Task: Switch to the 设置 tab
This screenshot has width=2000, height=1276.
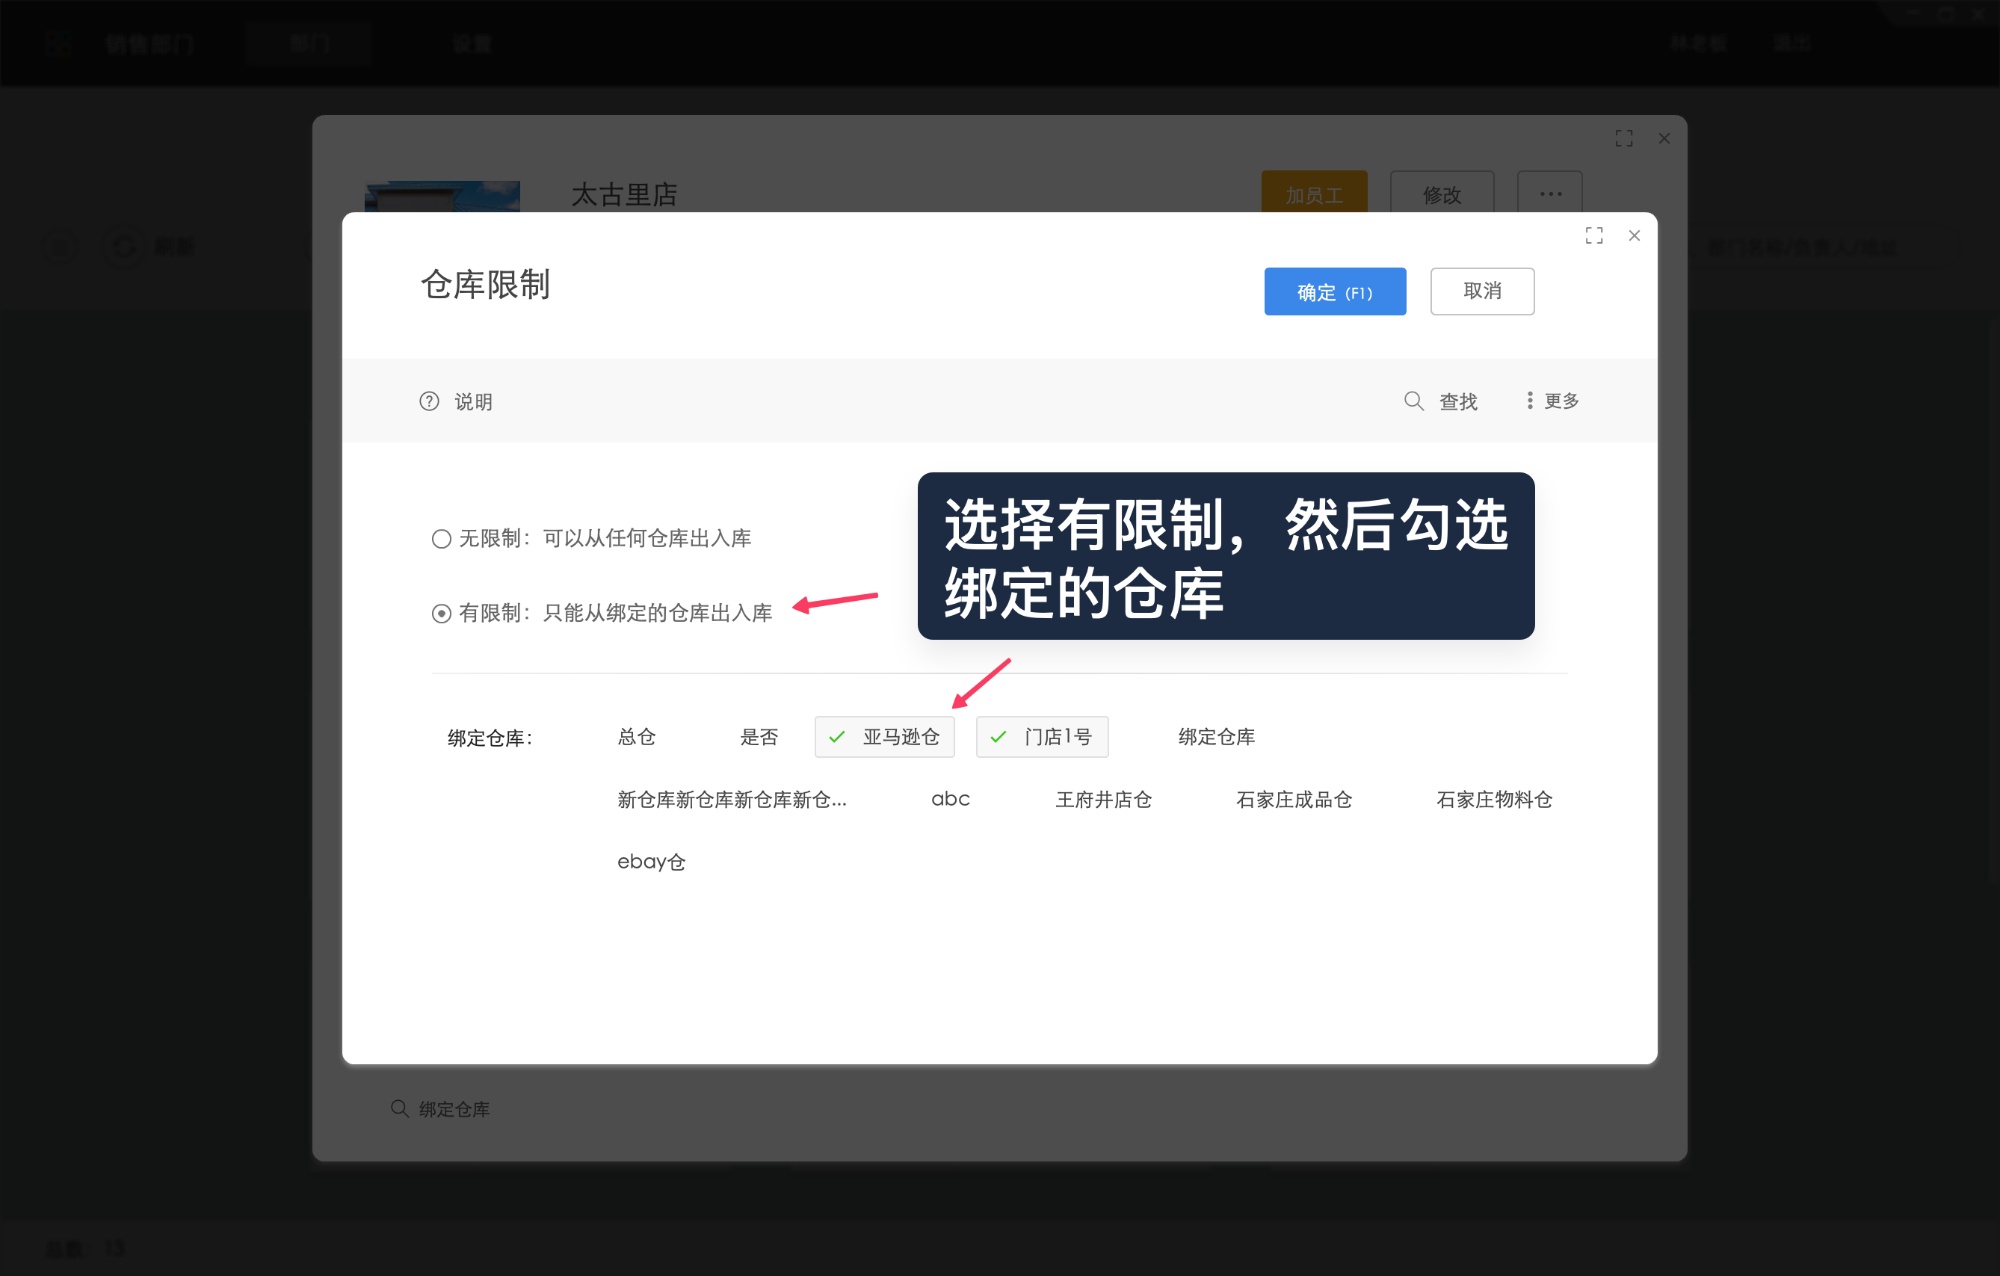Action: coord(472,43)
